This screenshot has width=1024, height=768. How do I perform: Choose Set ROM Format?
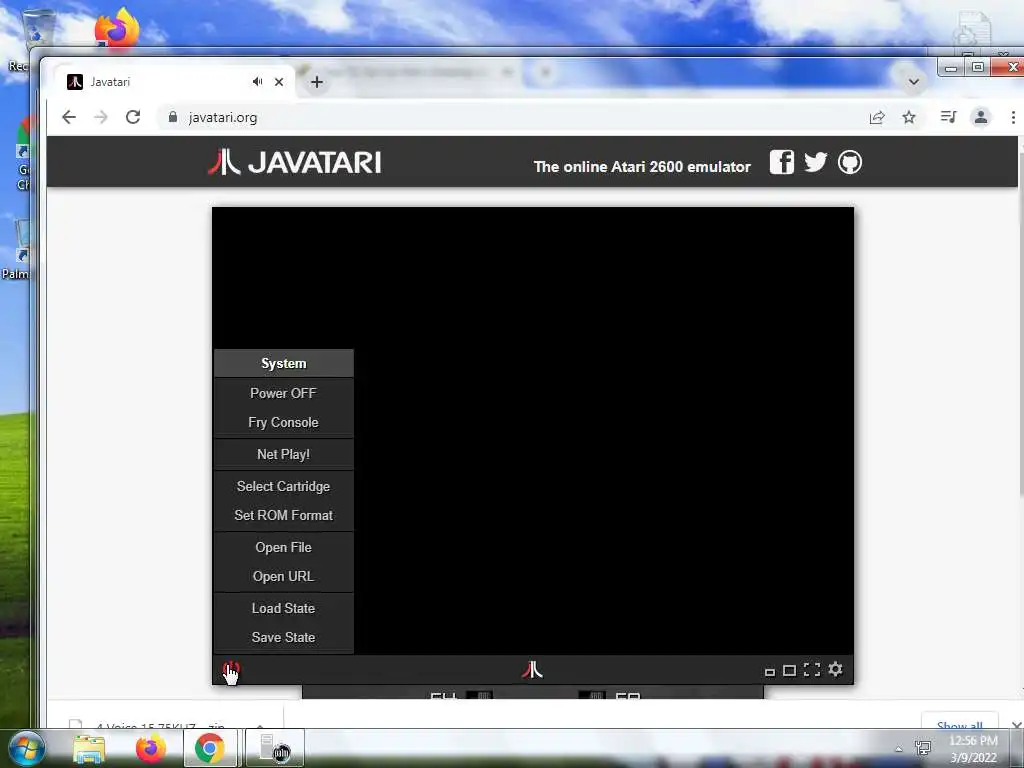point(283,515)
